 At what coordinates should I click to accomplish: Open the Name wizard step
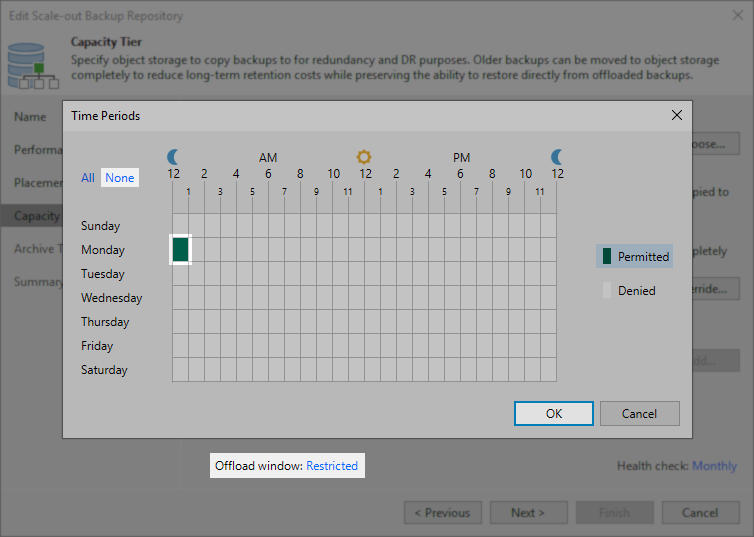30,117
